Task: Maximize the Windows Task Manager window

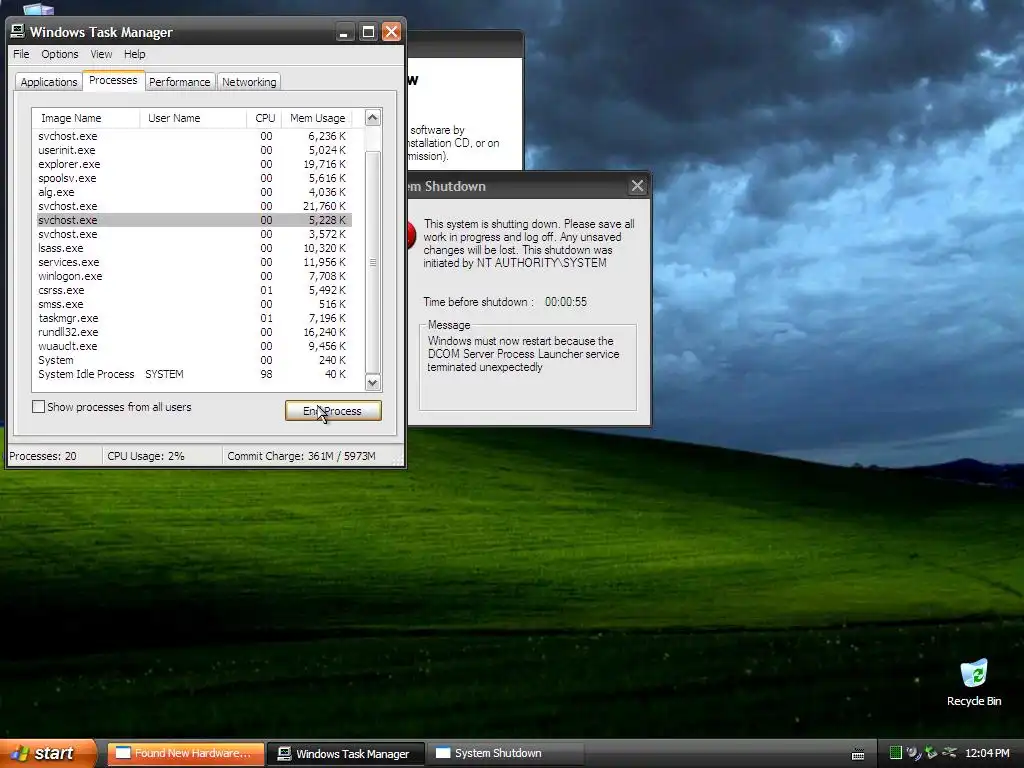Action: [x=368, y=31]
